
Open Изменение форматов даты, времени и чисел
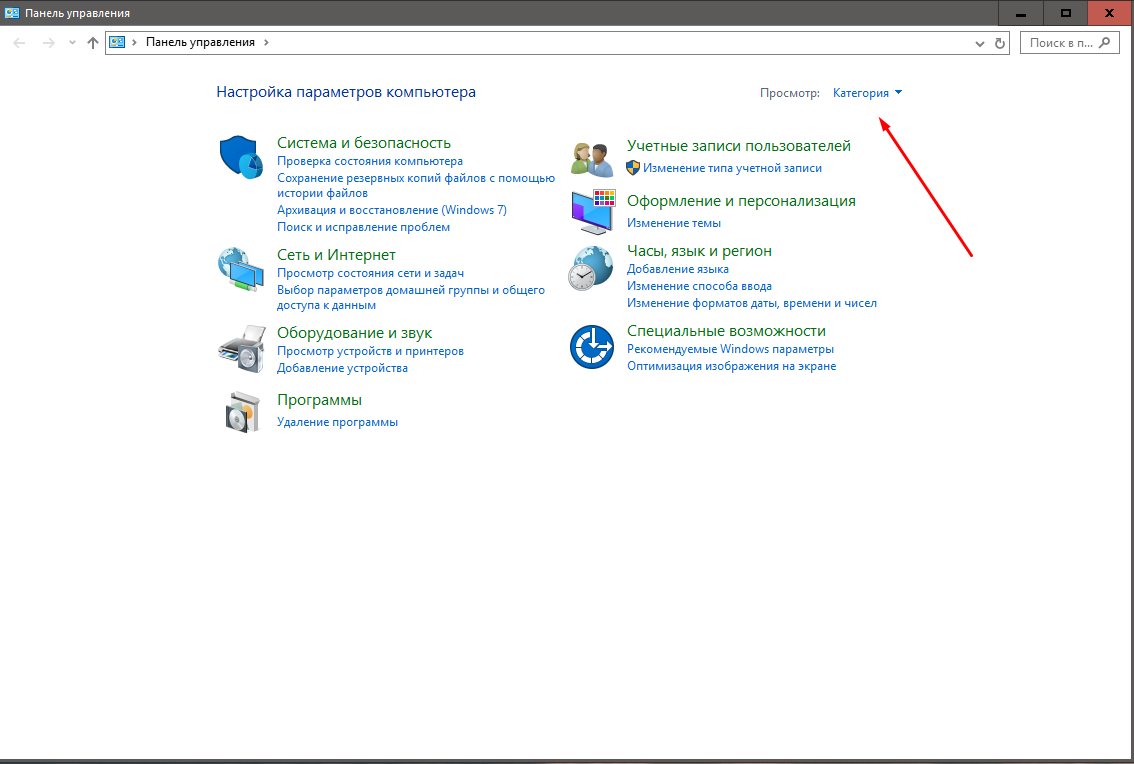[751, 303]
